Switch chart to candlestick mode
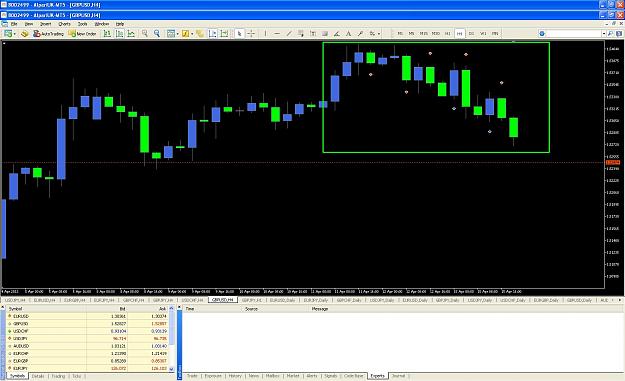The width and height of the screenshot is (625, 381). tap(119, 34)
